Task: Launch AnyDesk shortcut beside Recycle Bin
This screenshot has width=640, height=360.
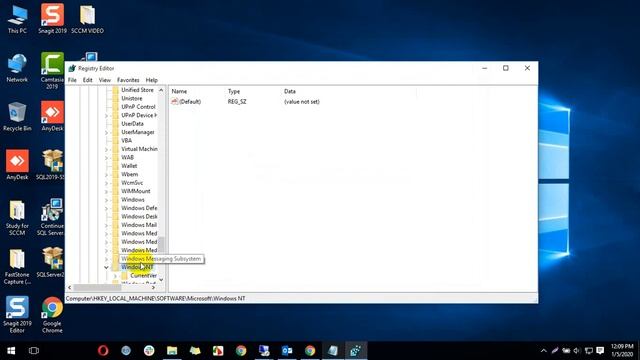Action: click(52, 117)
